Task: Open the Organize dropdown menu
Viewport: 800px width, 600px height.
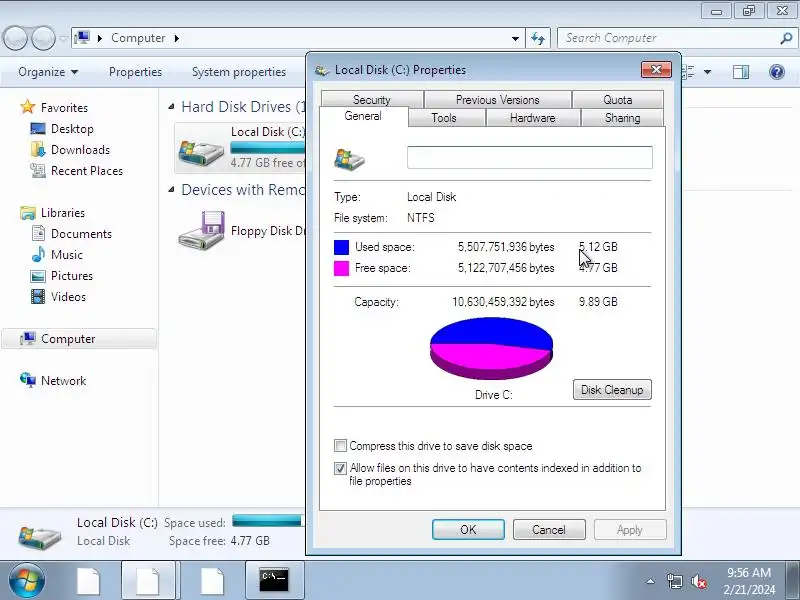Action: (48, 72)
